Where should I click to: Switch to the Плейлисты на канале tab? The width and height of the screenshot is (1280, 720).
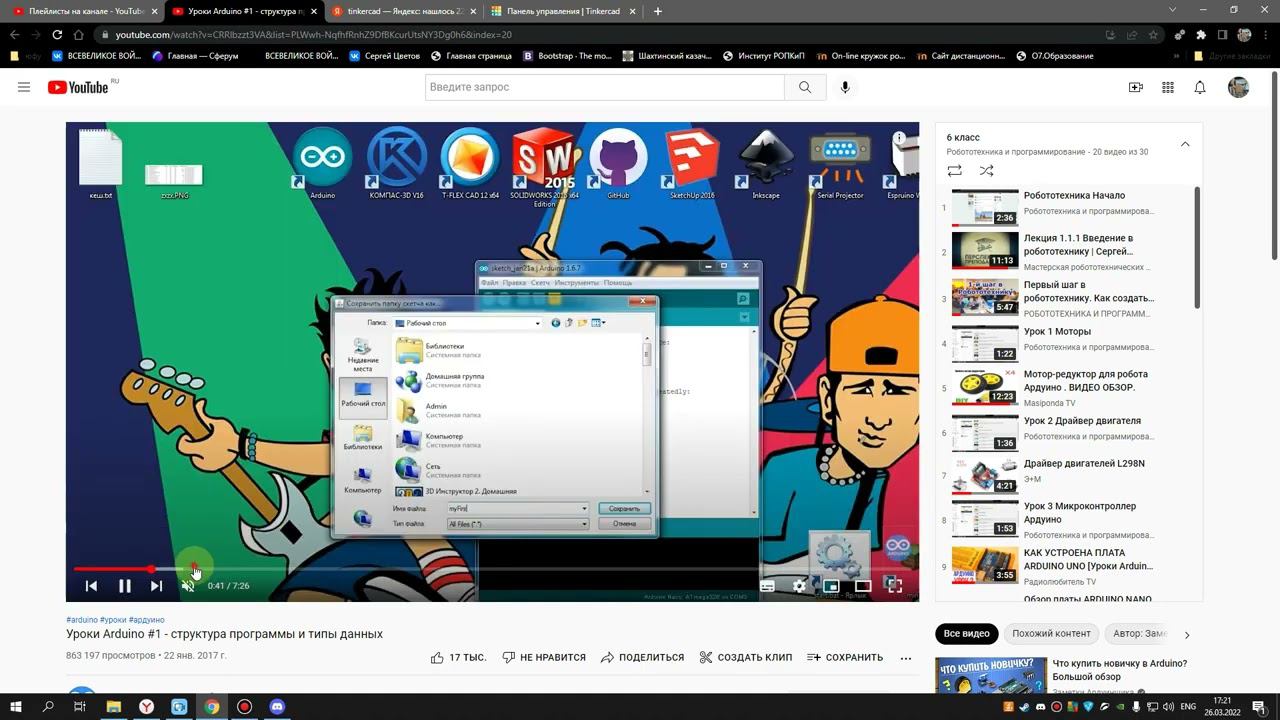pos(84,11)
